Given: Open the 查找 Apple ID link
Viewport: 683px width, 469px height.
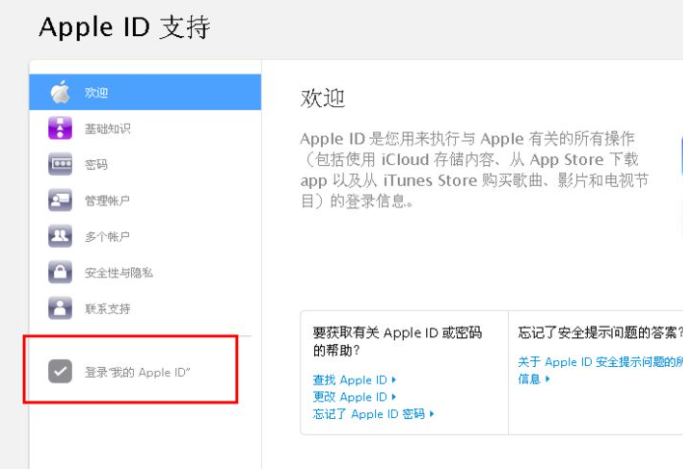Looking at the screenshot, I should point(350,380).
